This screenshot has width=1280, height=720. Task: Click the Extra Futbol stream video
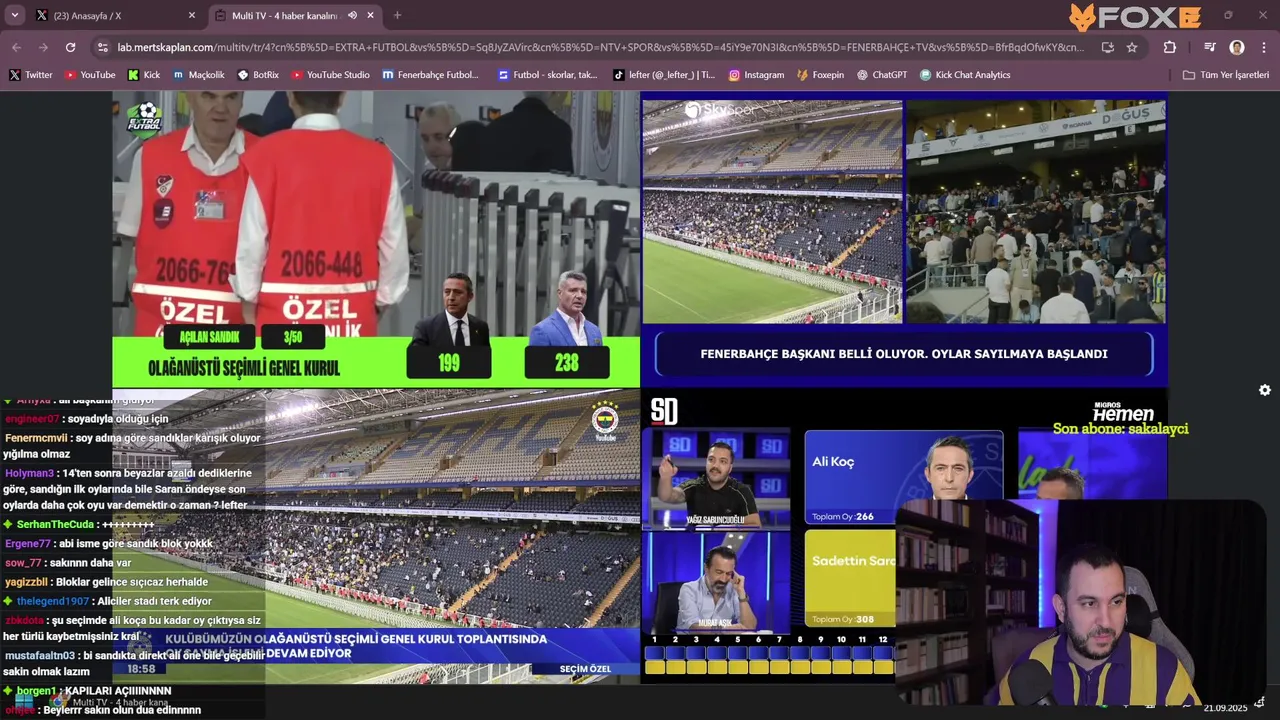[376, 240]
